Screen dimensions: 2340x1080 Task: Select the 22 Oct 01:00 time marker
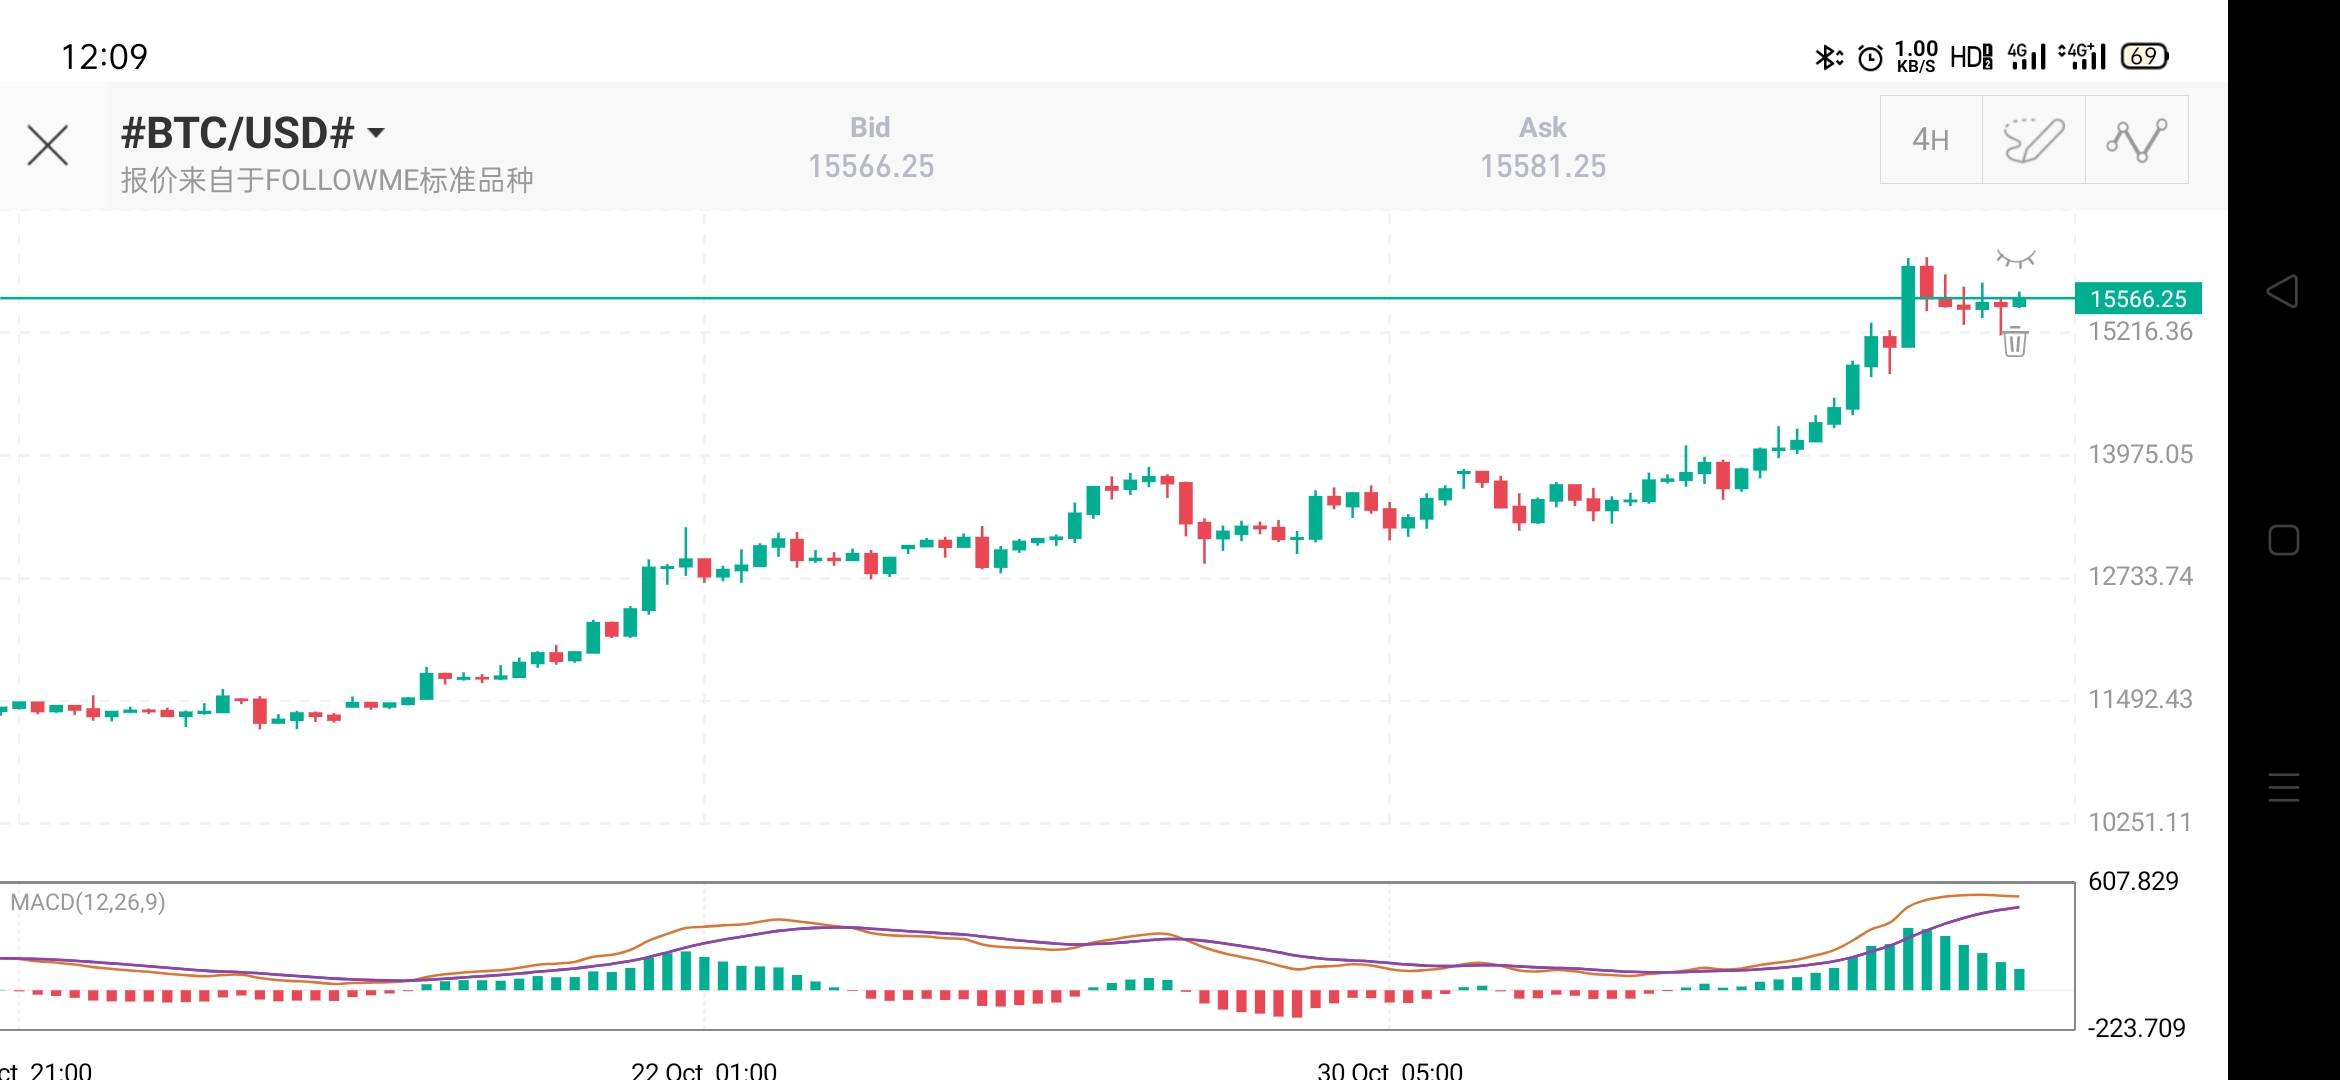[703, 1070]
